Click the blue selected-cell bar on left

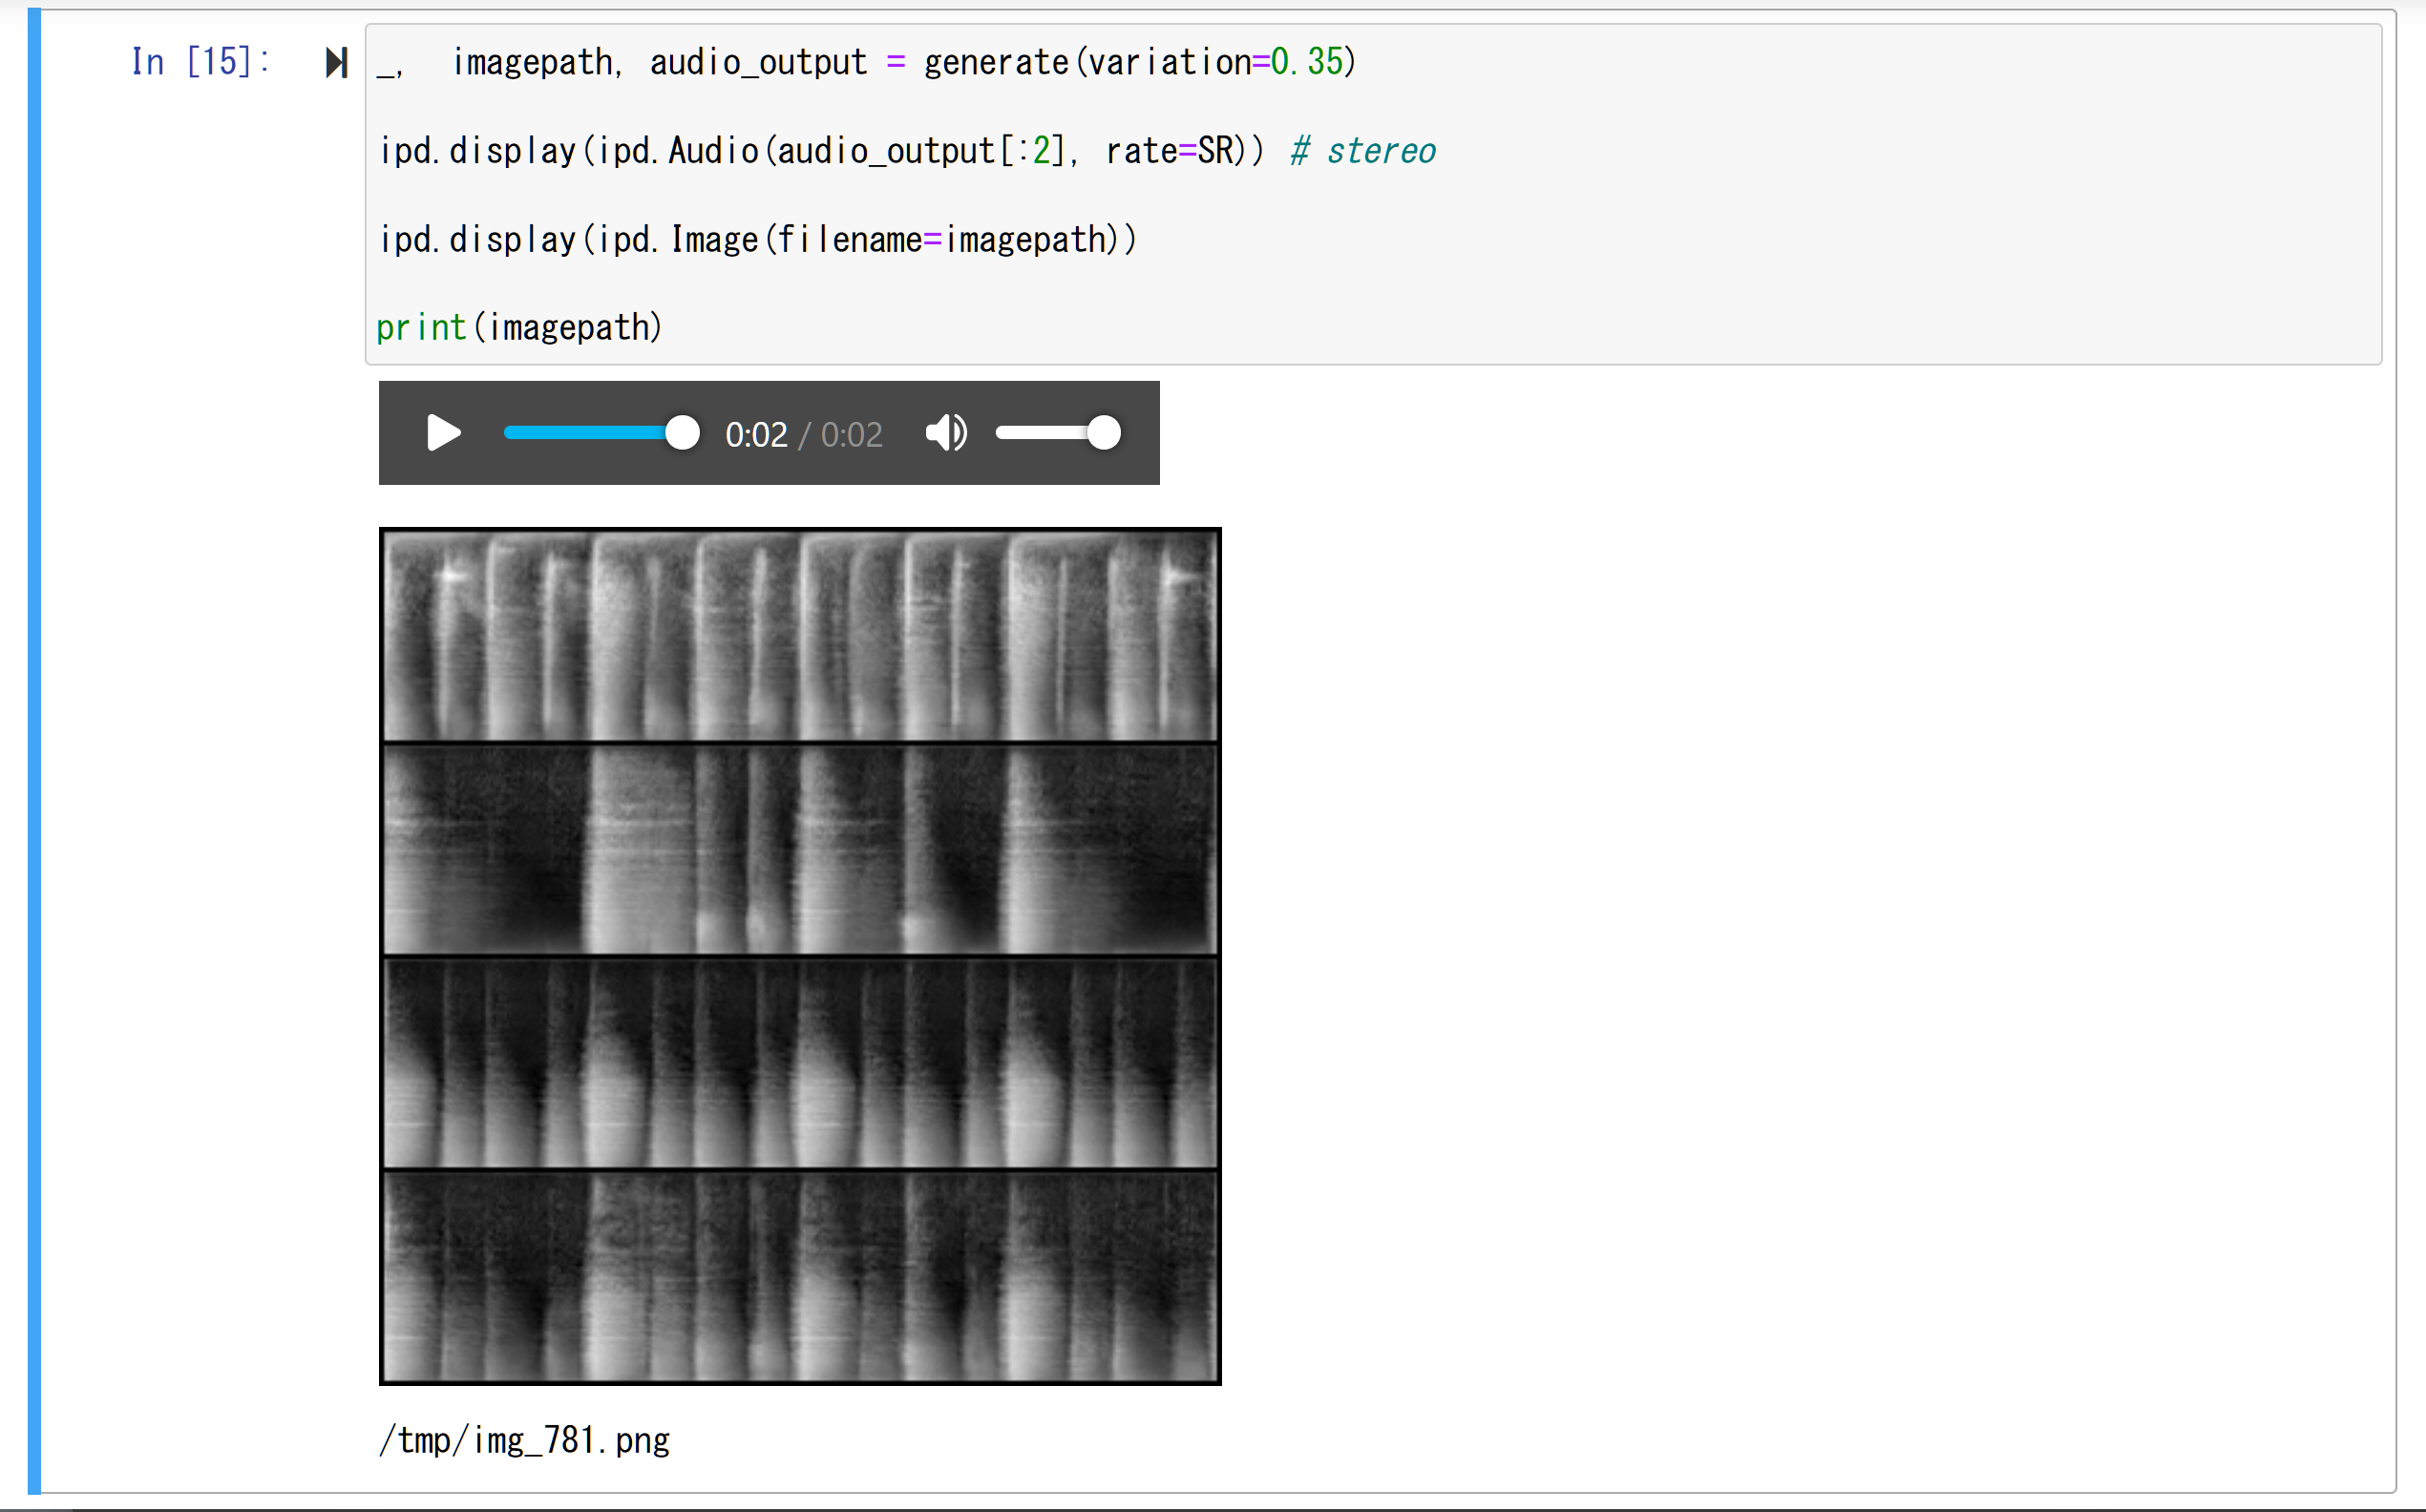point(34,750)
